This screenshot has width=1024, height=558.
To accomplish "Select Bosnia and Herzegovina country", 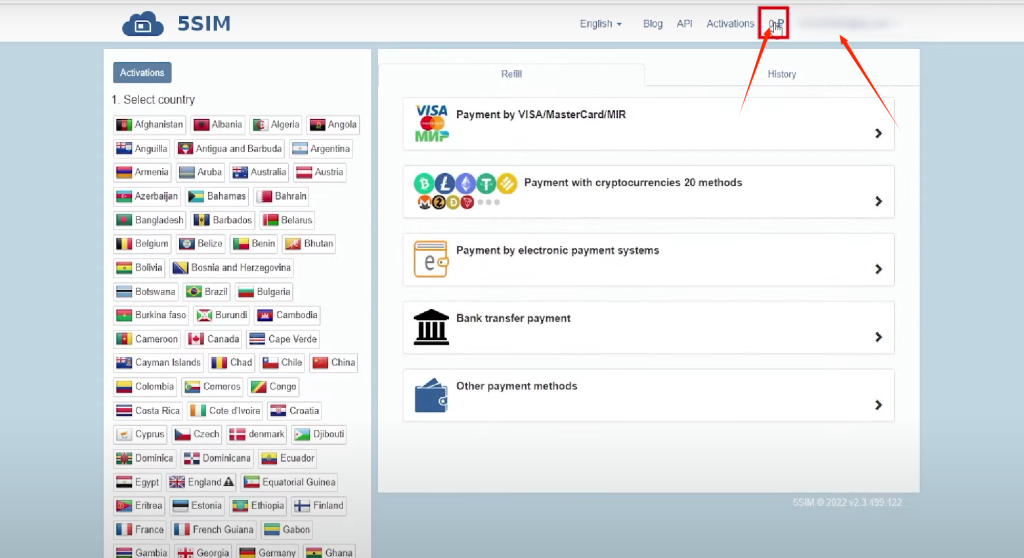I will pos(231,268).
